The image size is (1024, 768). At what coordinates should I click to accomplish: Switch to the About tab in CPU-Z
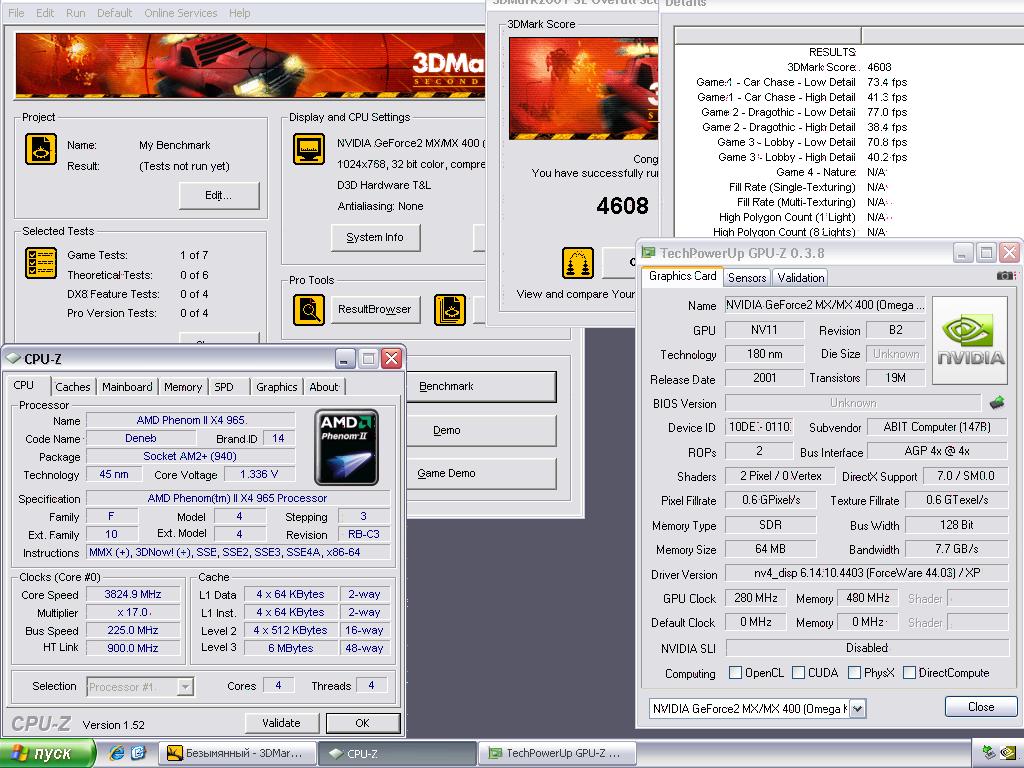tap(324, 387)
